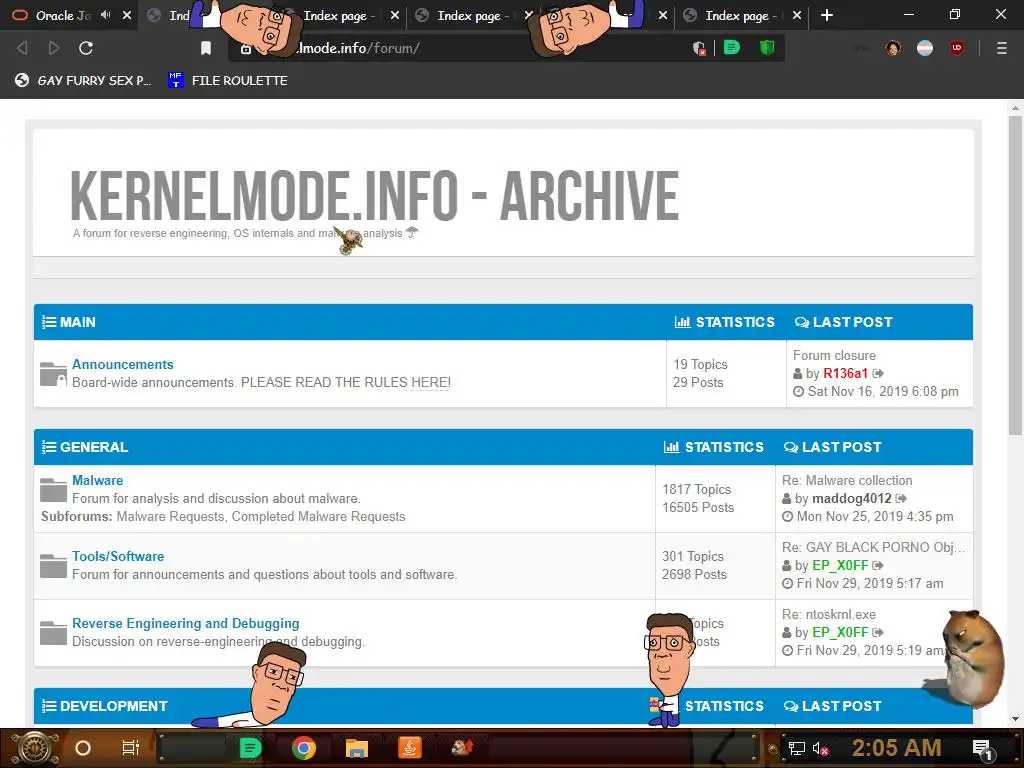The width and height of the screenshot is (1024, 768).
Task: Click the 2:05 AM taskbar clock
Action: [x=896, y=748]
